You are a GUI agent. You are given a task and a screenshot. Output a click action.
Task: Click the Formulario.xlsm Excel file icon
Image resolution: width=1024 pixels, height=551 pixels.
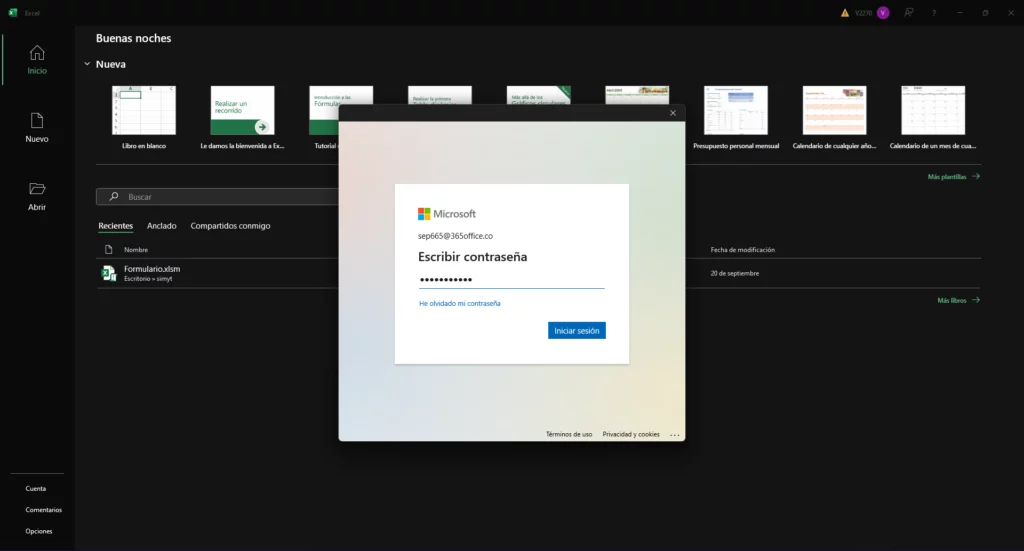pos(109,273)
